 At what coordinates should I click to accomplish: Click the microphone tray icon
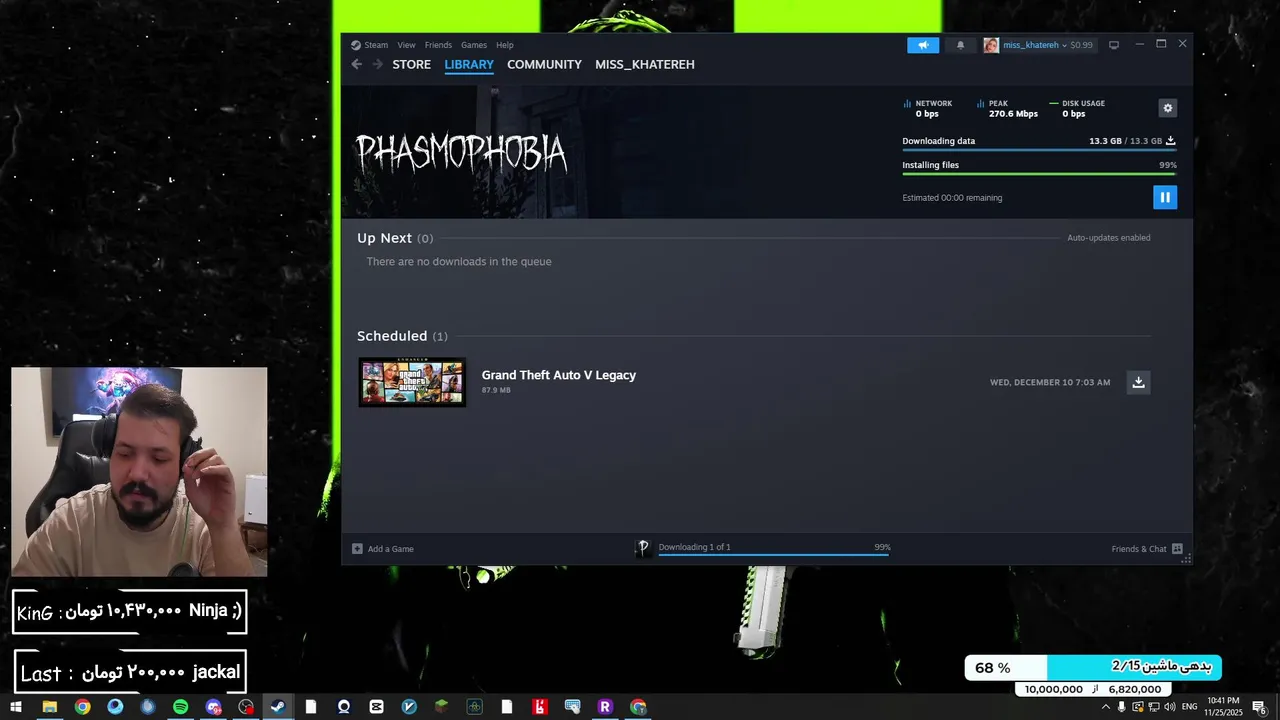click(x=1121, y=707)
